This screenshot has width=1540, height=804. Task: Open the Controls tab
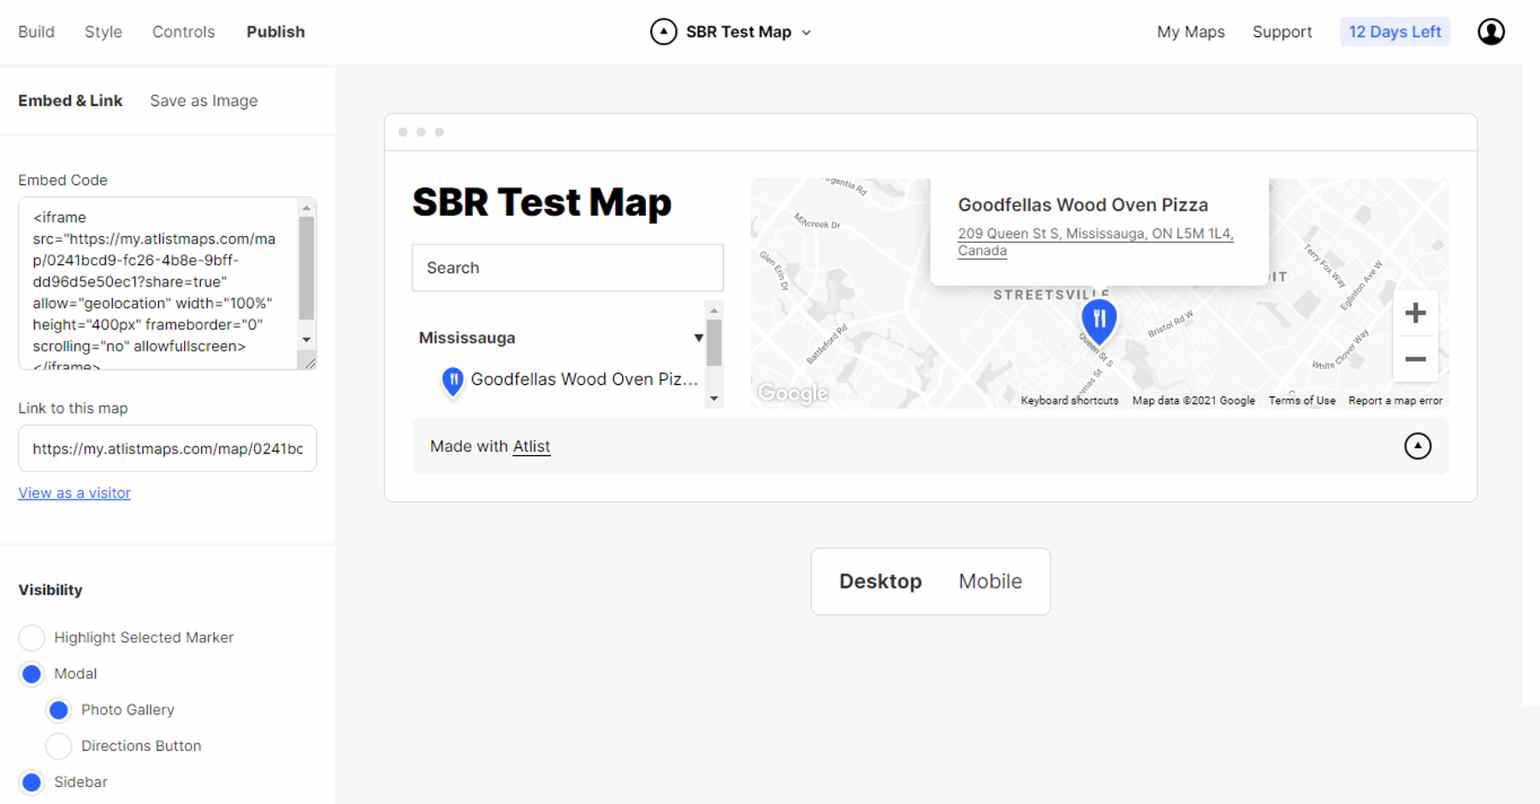coord(183,32)
